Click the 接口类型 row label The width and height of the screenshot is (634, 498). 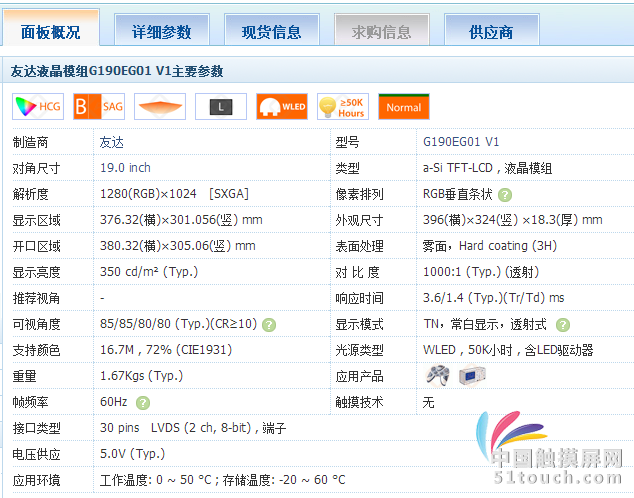tap(36, 428)
